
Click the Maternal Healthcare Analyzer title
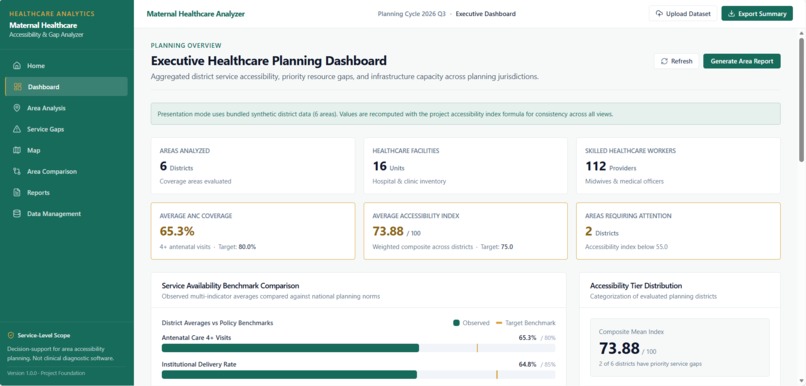pyautogui.click(x=195, y=14)
